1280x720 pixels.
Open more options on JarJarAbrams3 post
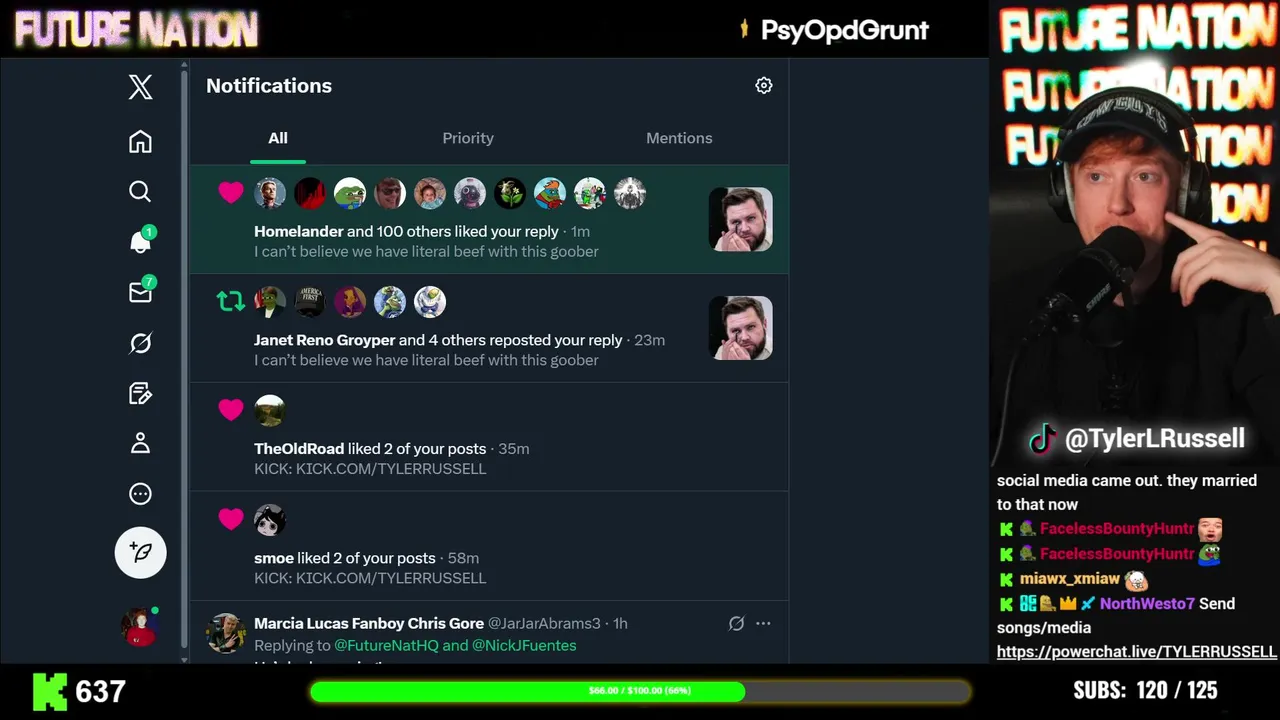(763, 623)
